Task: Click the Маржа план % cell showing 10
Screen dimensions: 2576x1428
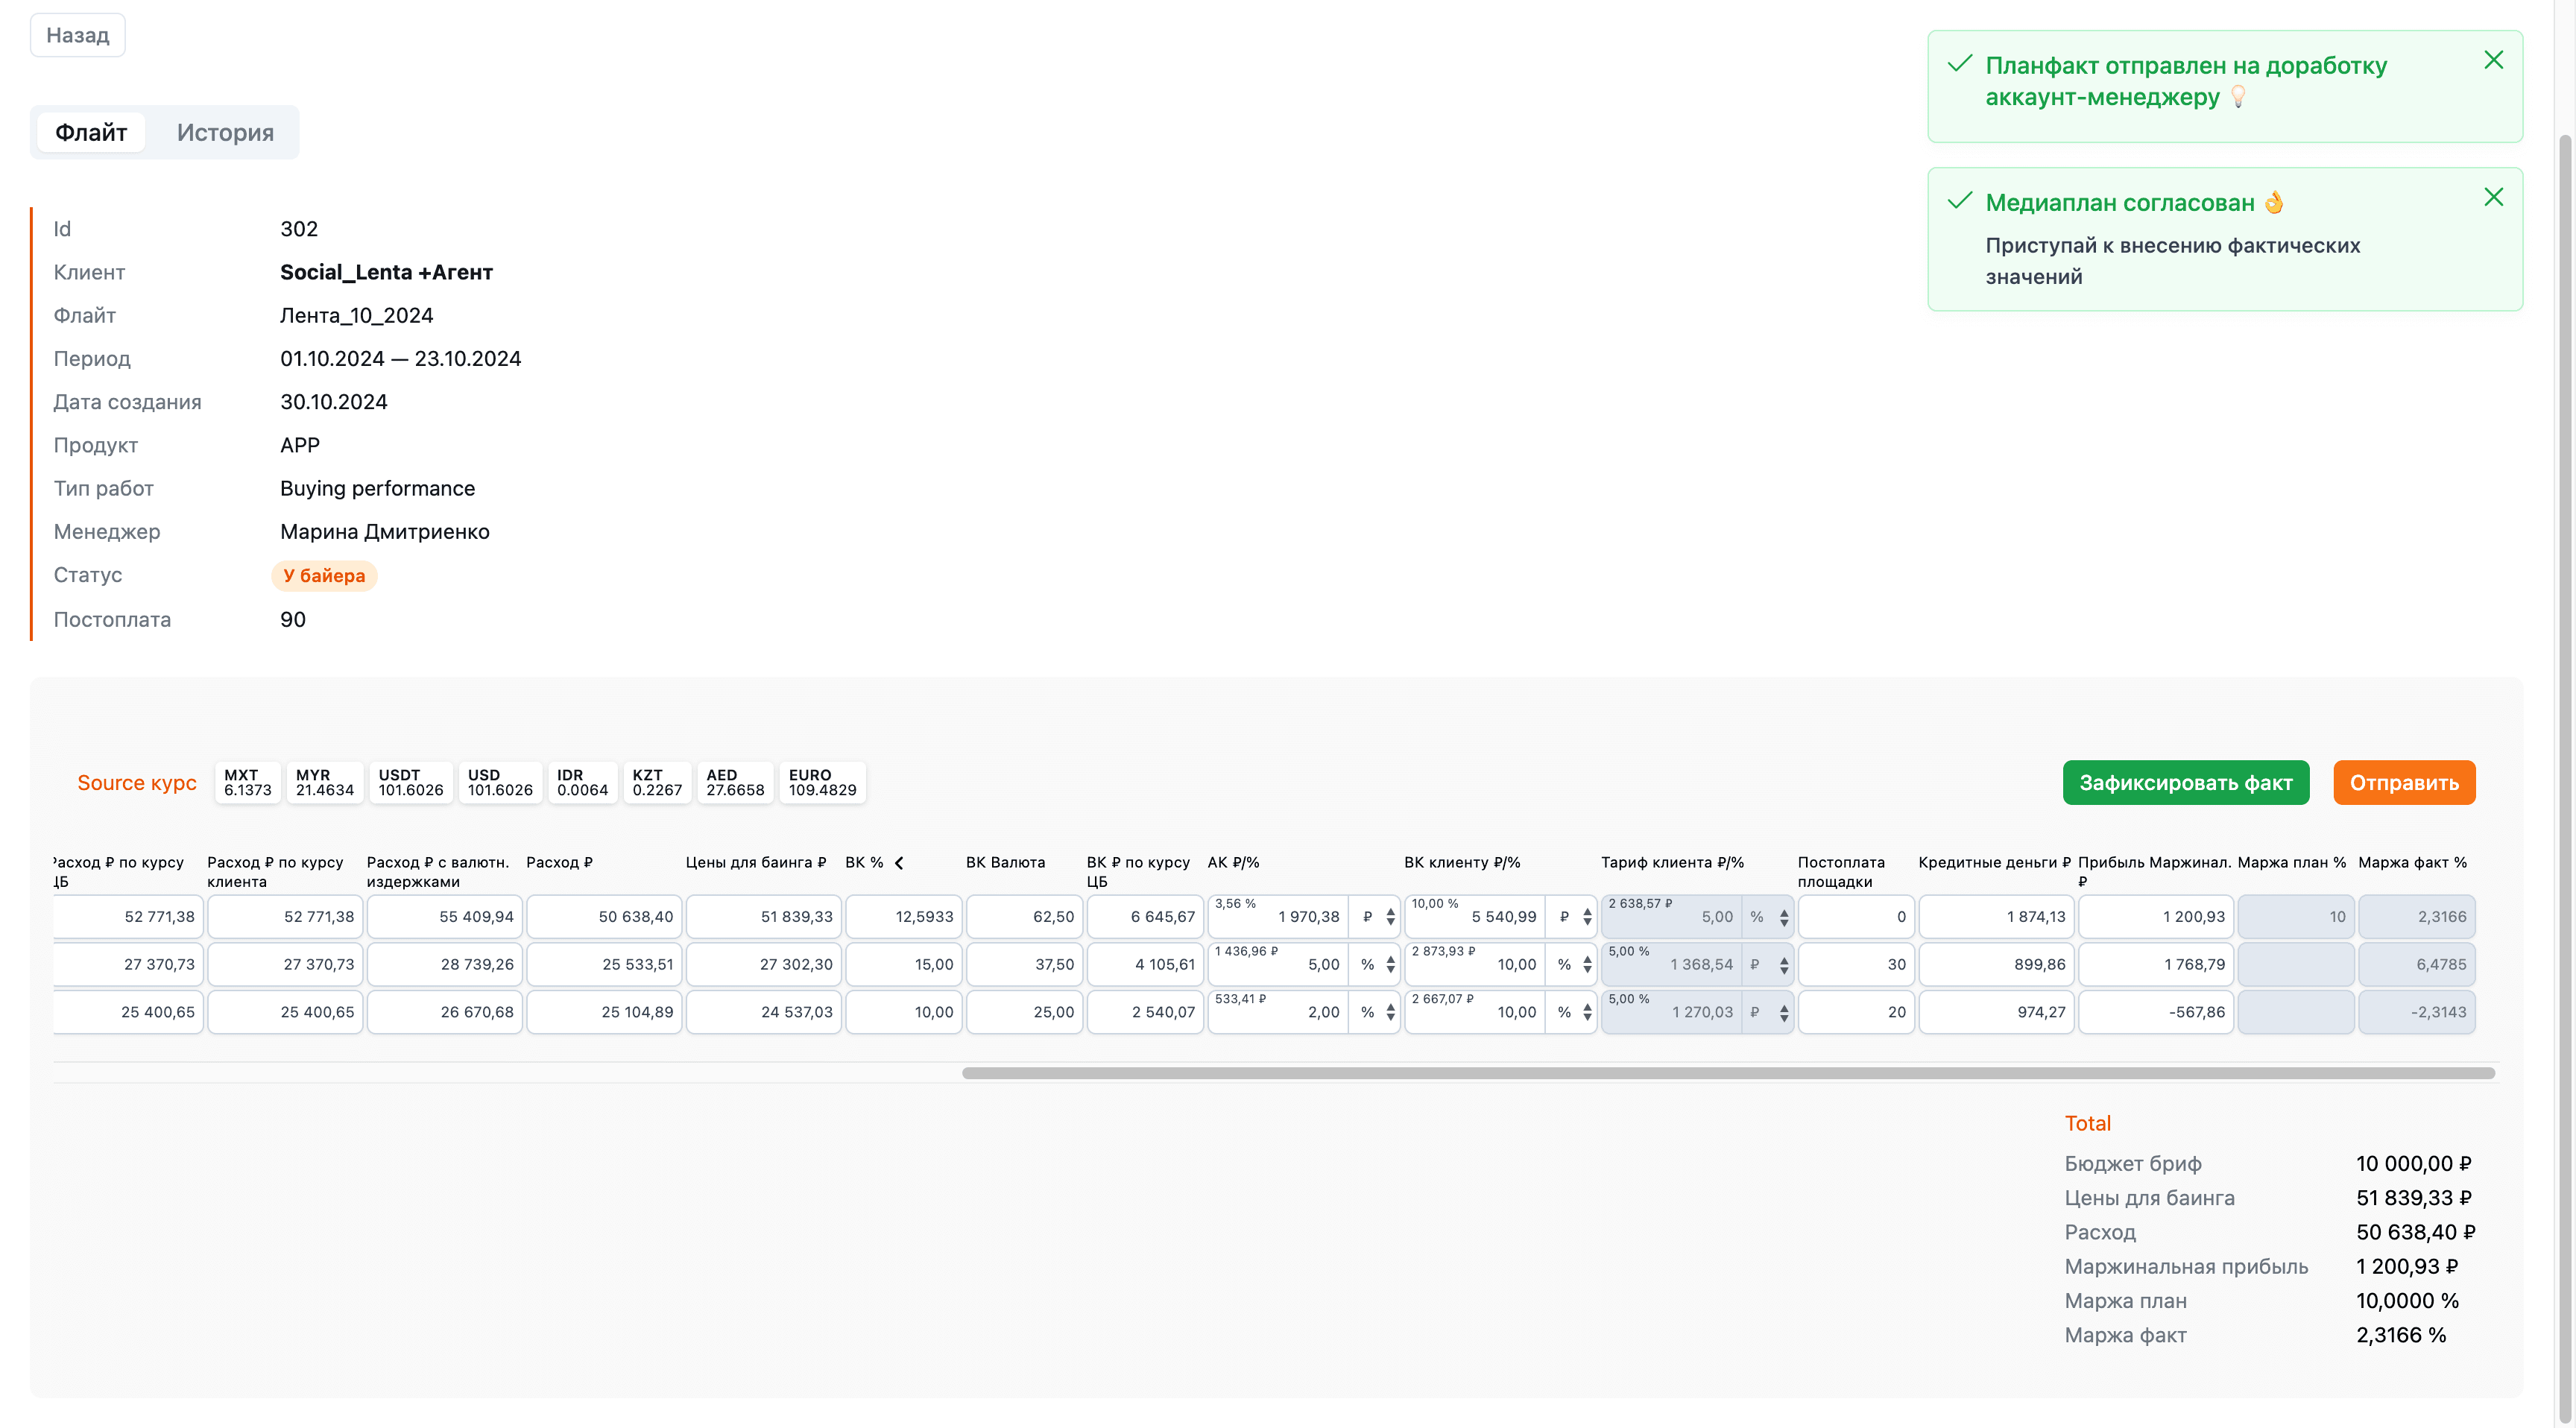Action: click(2296, 917)
